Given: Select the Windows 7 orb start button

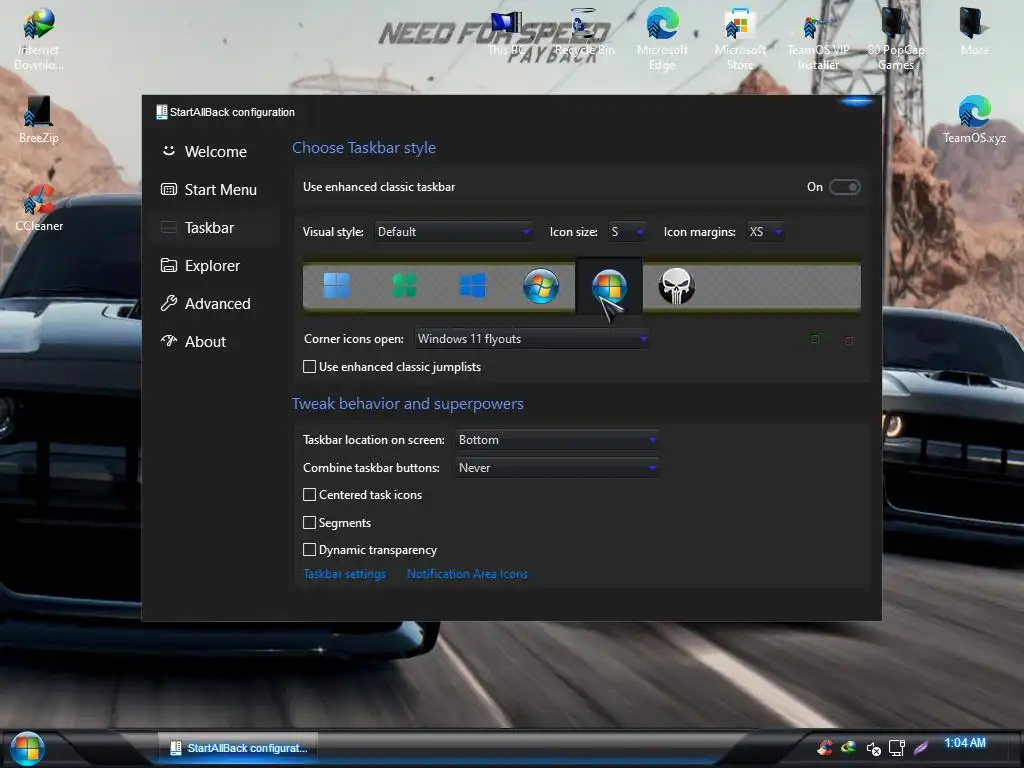Looking at the screenshot, I should [x=541, y=285].
